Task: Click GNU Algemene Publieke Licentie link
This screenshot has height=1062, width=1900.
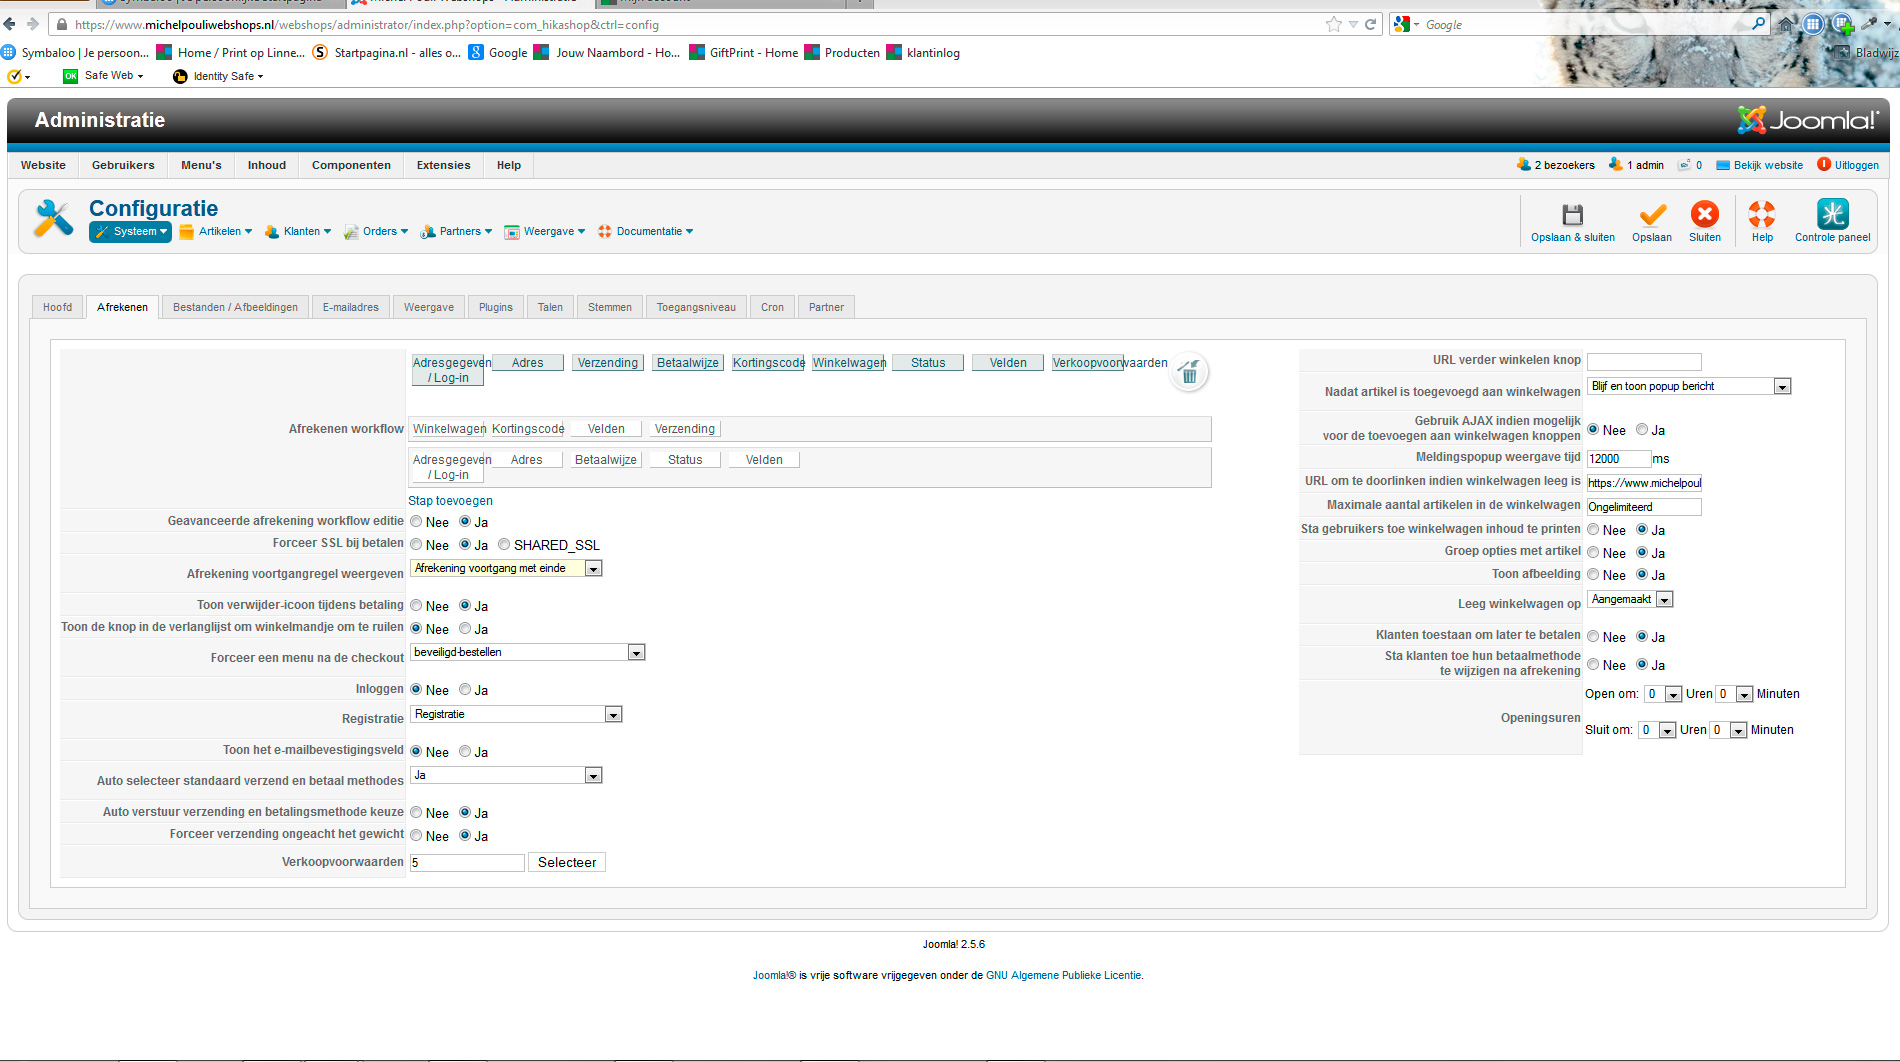Action: coord(1064,975)
